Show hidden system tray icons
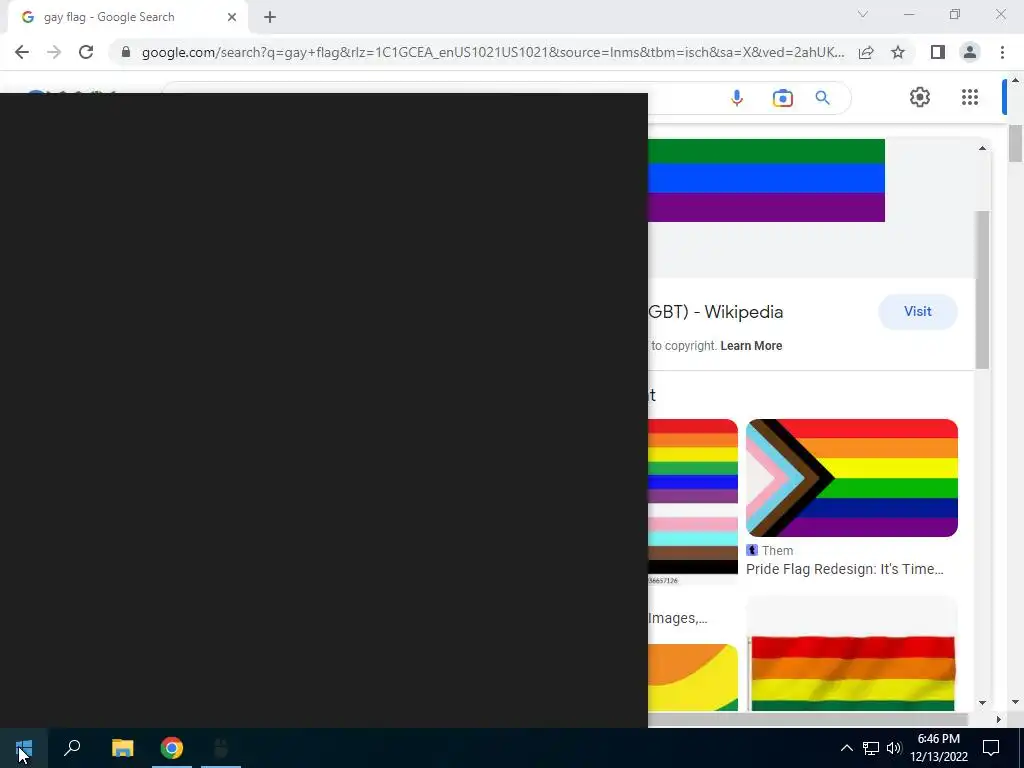1024x768 pixels. 846,748
